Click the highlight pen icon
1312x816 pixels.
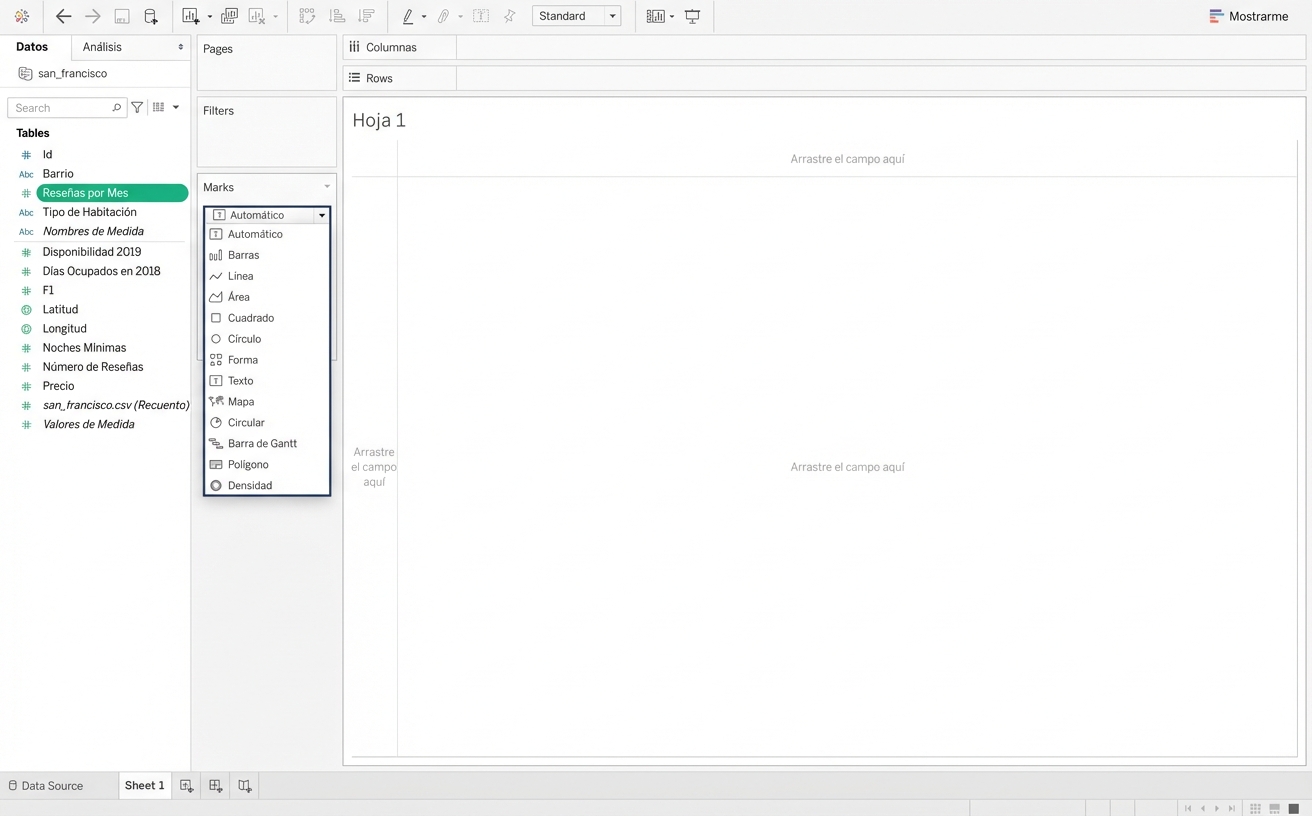[408, 16]
